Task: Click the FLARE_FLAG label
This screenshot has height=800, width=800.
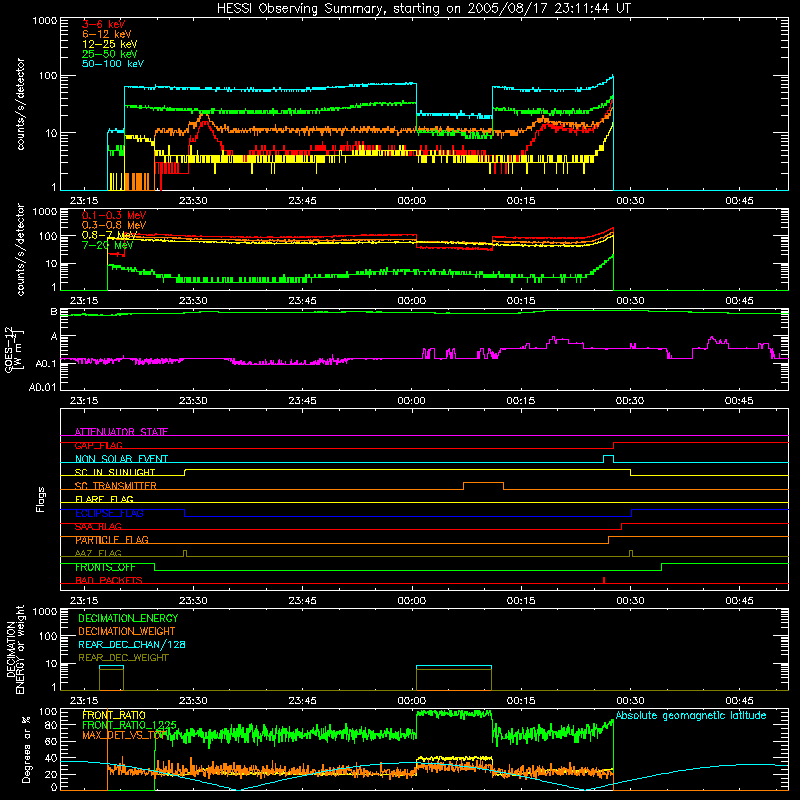Action: coord(104,499)
